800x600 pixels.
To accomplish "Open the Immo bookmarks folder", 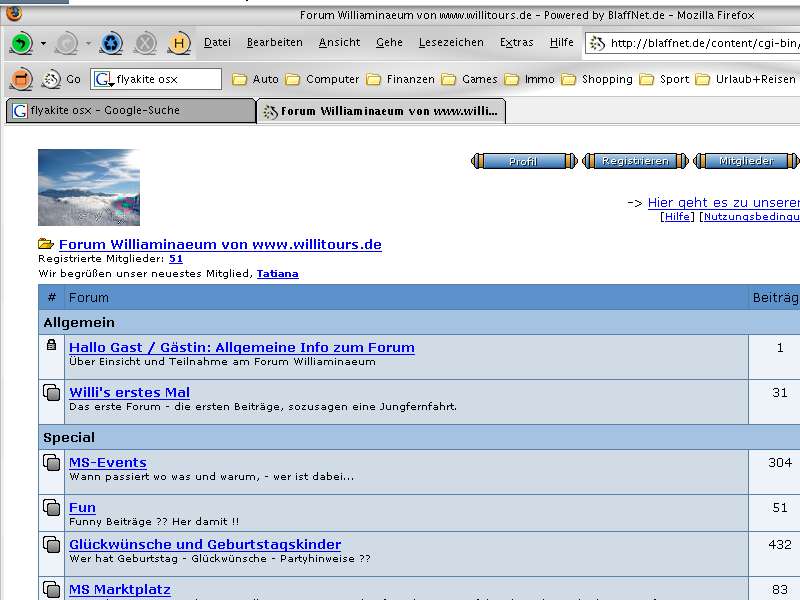I will (530, 79).
